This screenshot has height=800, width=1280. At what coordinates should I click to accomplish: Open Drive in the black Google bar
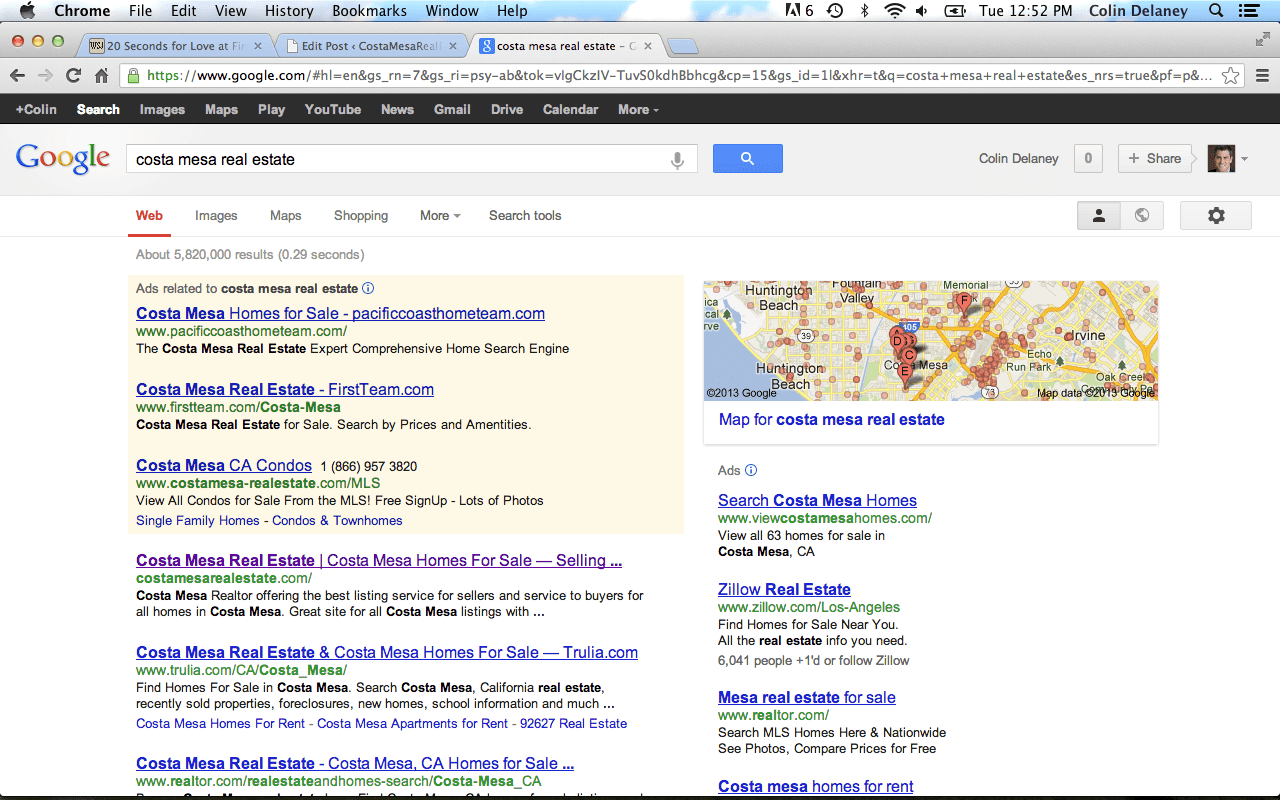pos(507,109)
